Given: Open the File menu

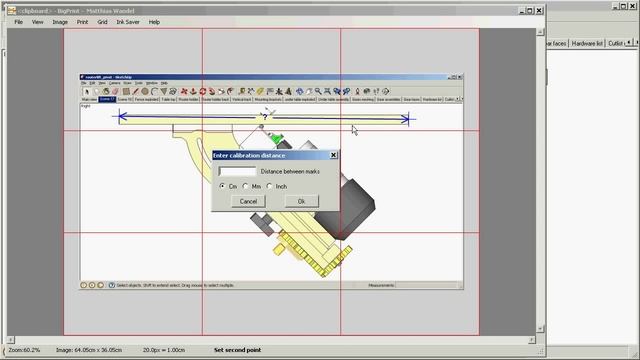Looking at the screenshot, I should pyautogui.click(x=18, y=22).
